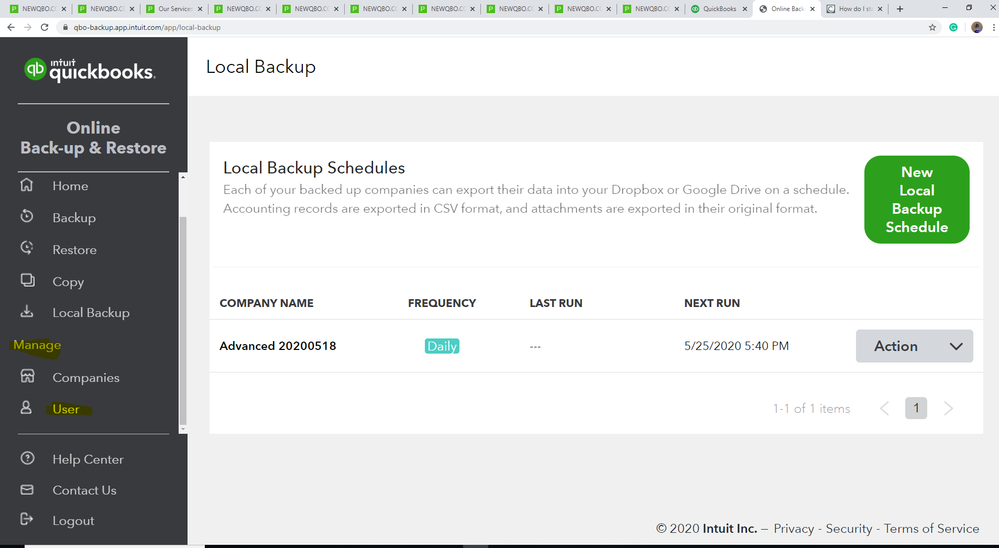Image resolution: width=999 pixels, height=548 pixels.
Task: Click the Logout exit icon
Action: tap(27, 519)
